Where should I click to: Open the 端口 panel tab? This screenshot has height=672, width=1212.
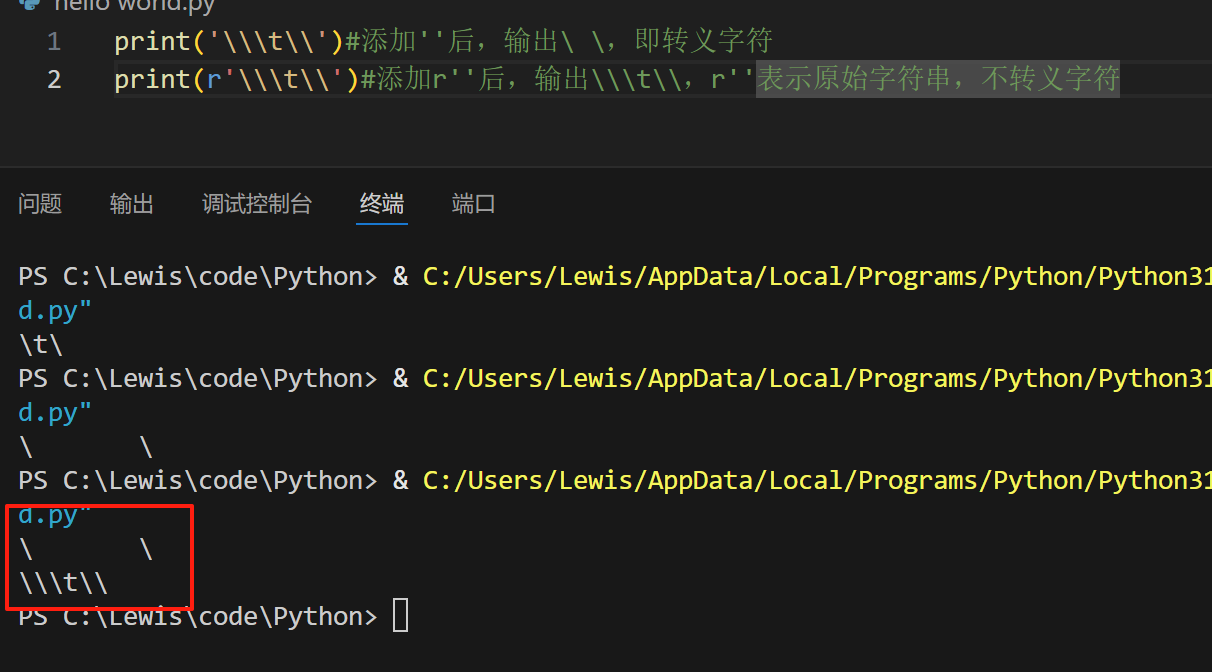coord(474,204)
